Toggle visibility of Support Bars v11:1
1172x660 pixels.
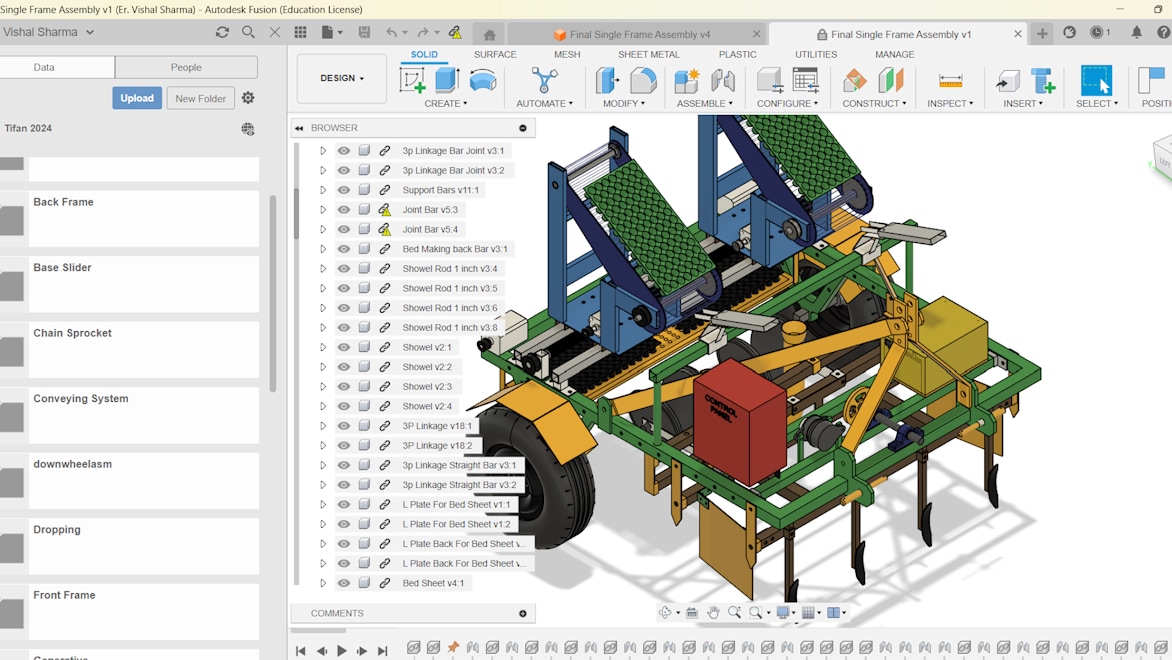[x=344, y=190]
